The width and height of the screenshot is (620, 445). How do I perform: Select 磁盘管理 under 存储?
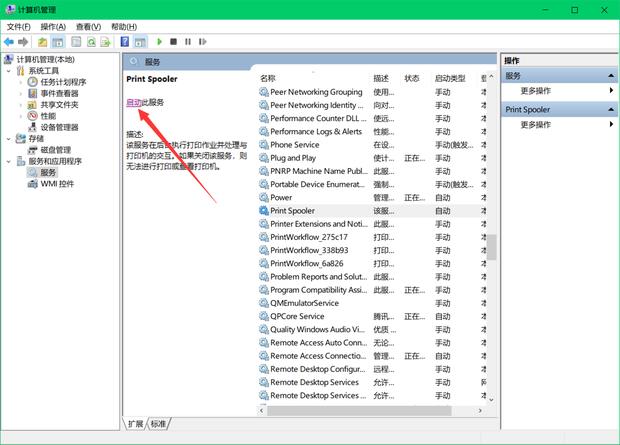pos(55,150)
